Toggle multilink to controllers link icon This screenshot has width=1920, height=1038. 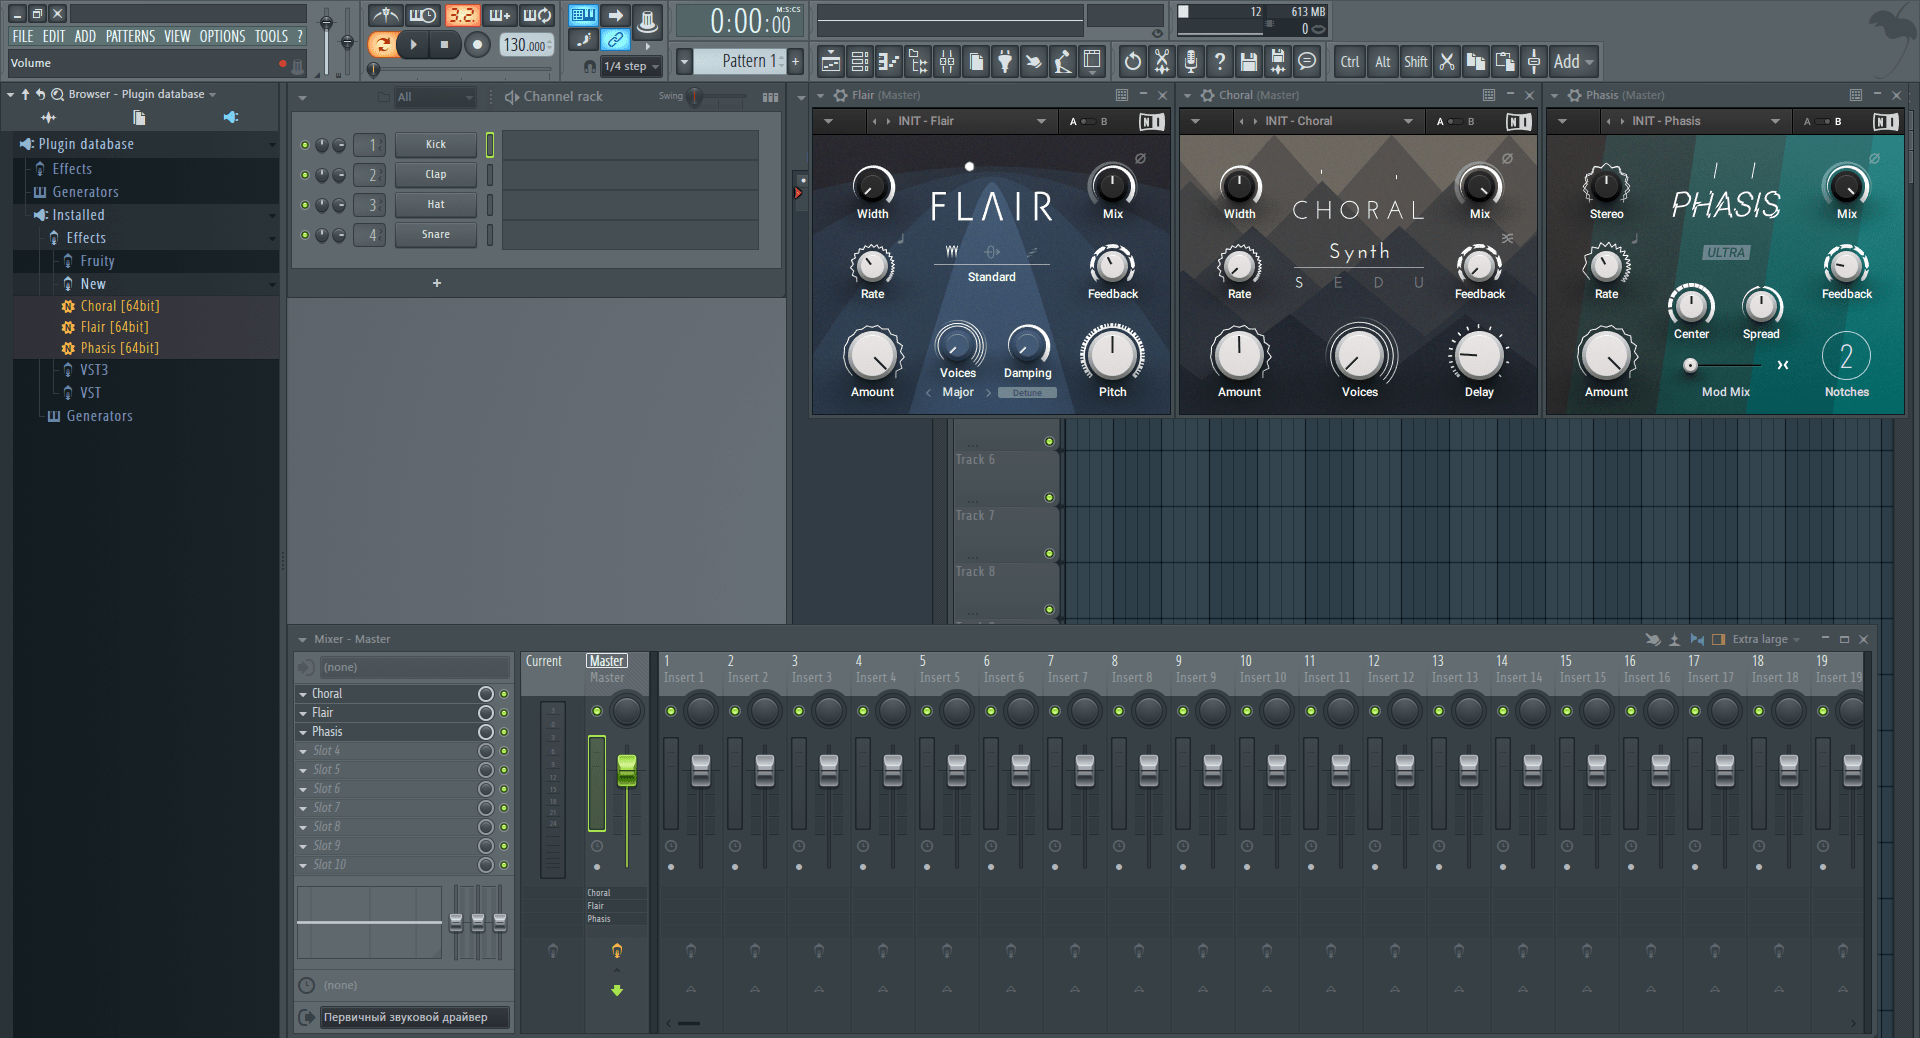coord(616,40)
